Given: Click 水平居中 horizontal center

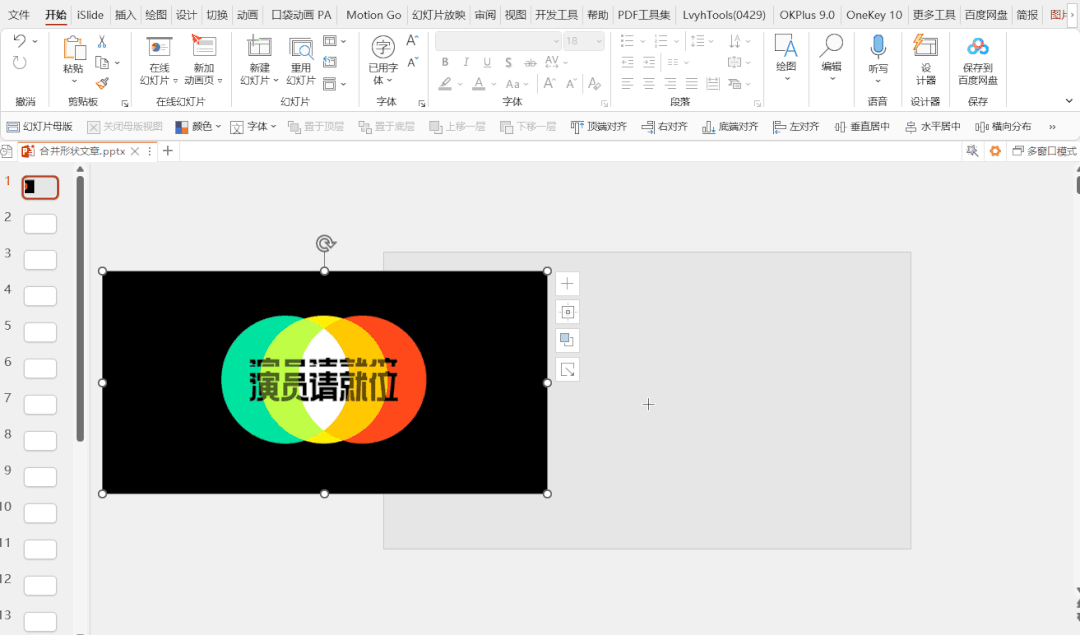Looking at the screenshot, I should click(933, 127).
